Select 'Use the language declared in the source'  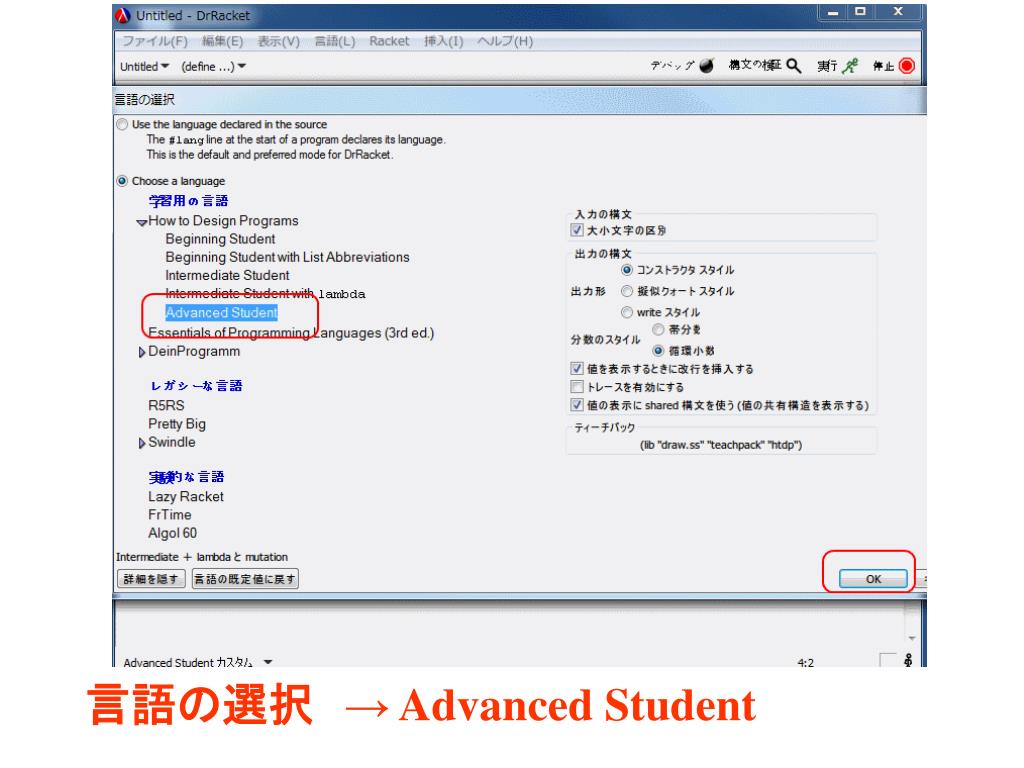pos(122,124)
